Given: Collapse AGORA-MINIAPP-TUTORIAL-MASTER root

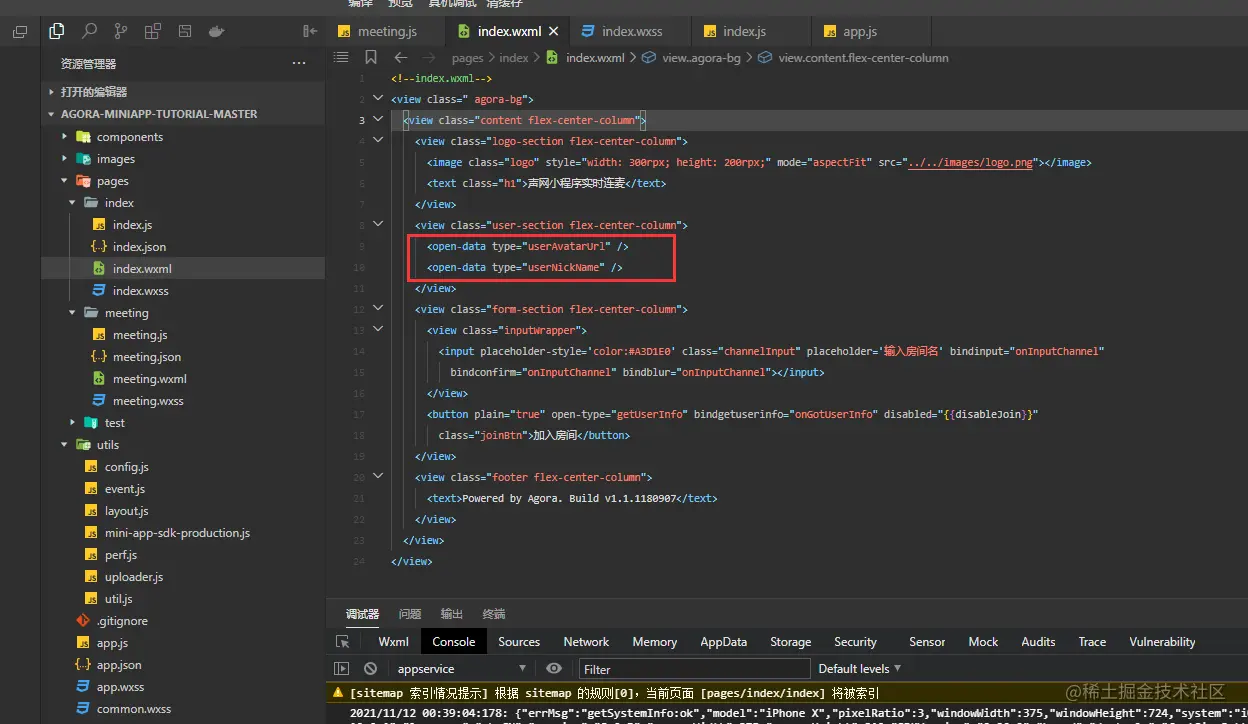Looking at the screenshot, I should tap(183, 114).
